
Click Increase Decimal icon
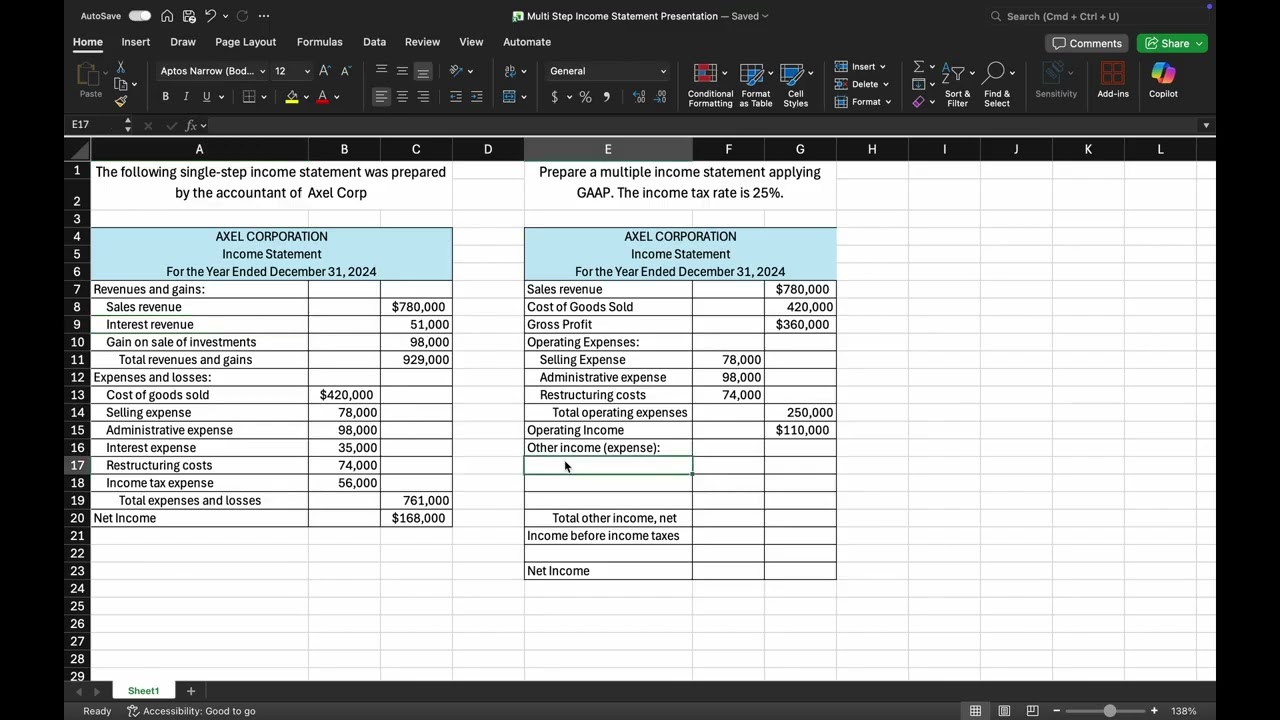pyautogui.click(x=639, y=97)
